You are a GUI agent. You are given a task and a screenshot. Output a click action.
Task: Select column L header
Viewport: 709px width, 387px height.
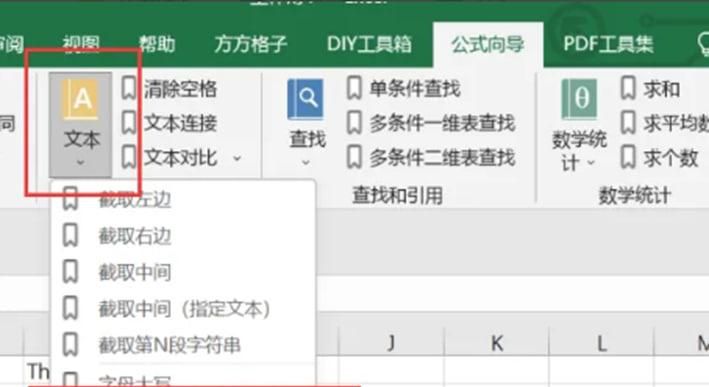click(x=601, y=343)
